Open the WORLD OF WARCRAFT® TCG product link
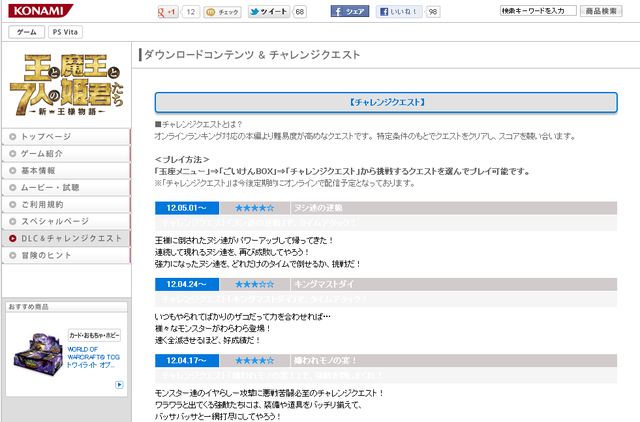 click(93, 357)
